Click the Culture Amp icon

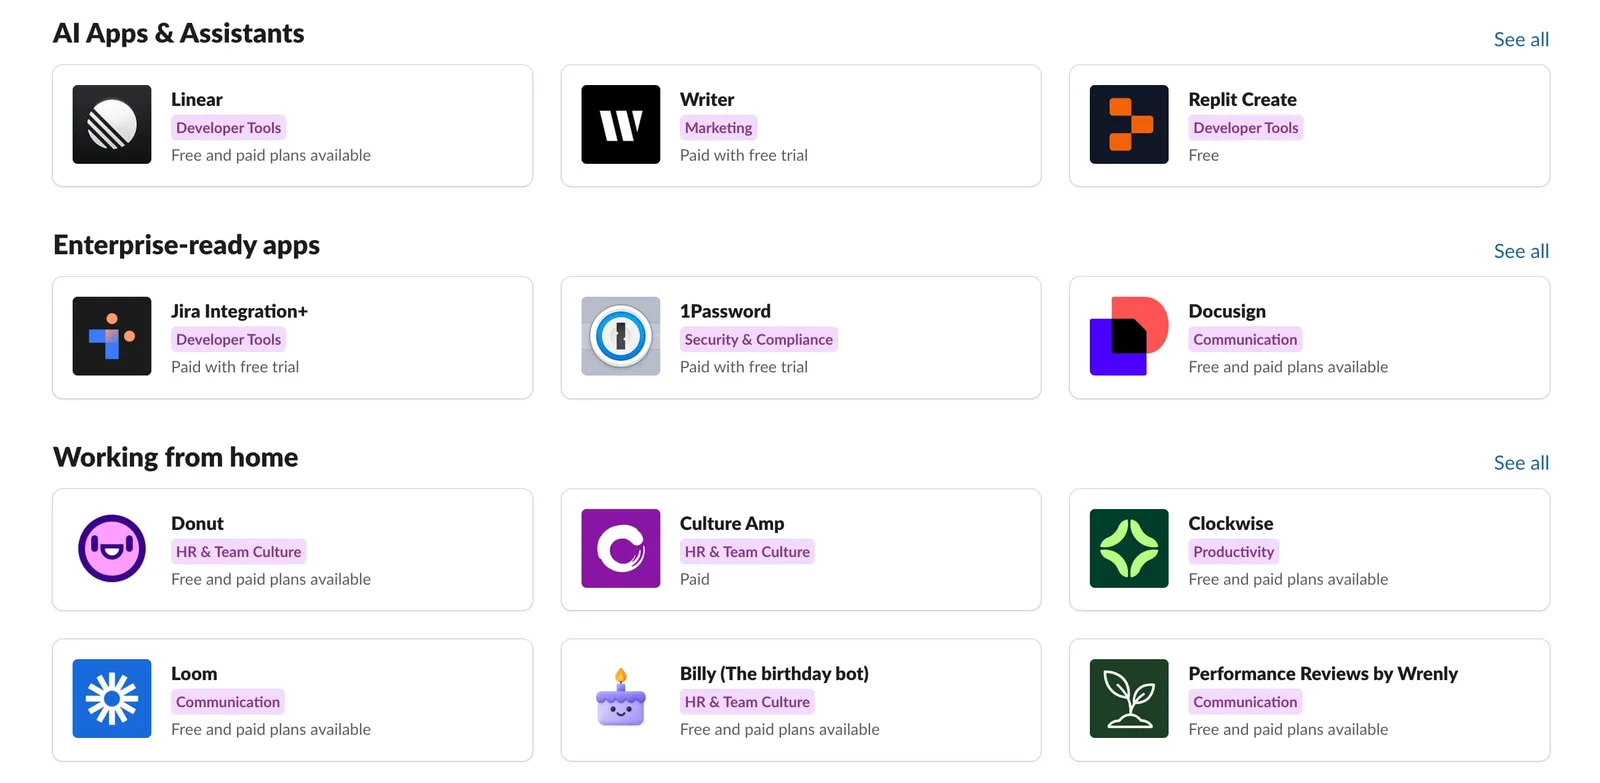point(620,548)
